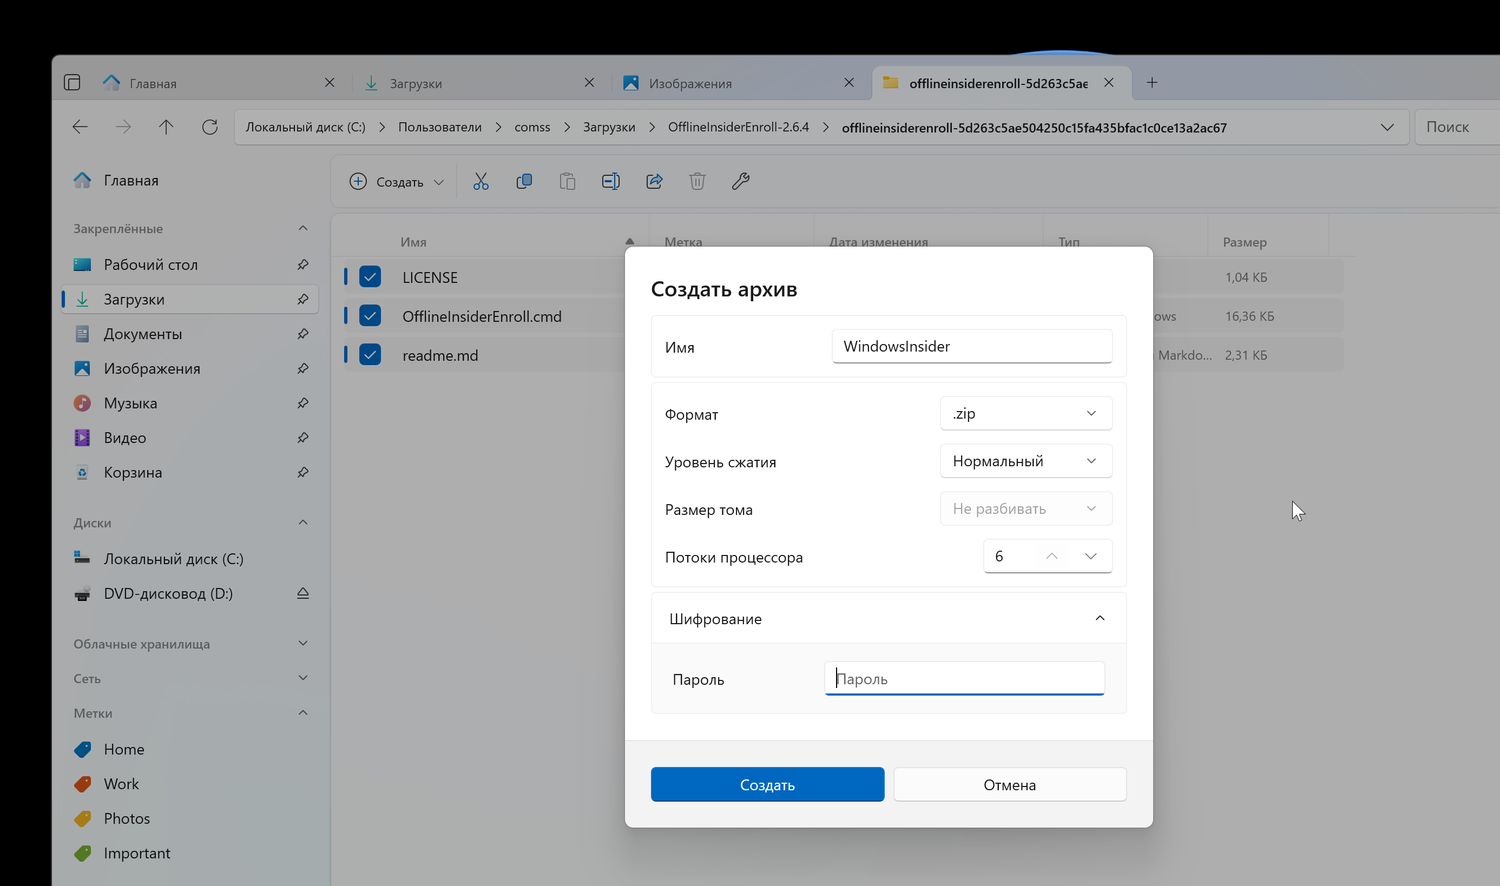Click the Поиск search box

(1457, 127)
